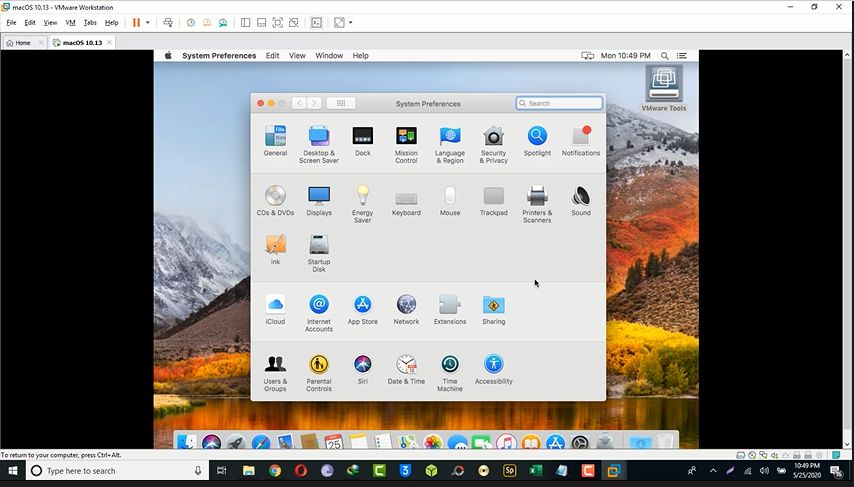The height and width of the screenshot is (487, 854).
Task: Open Printers & Scanners preferences
Action: point(537,204)
